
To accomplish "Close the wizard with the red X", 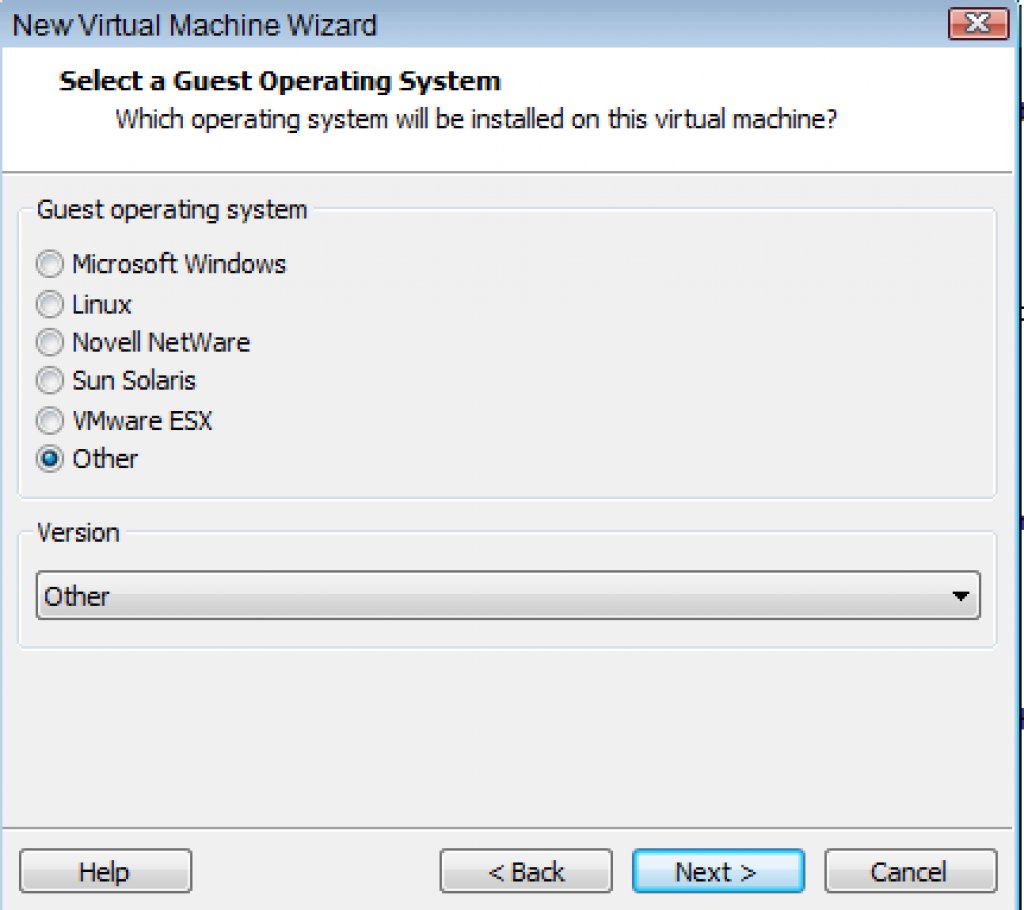I will 977,23.
